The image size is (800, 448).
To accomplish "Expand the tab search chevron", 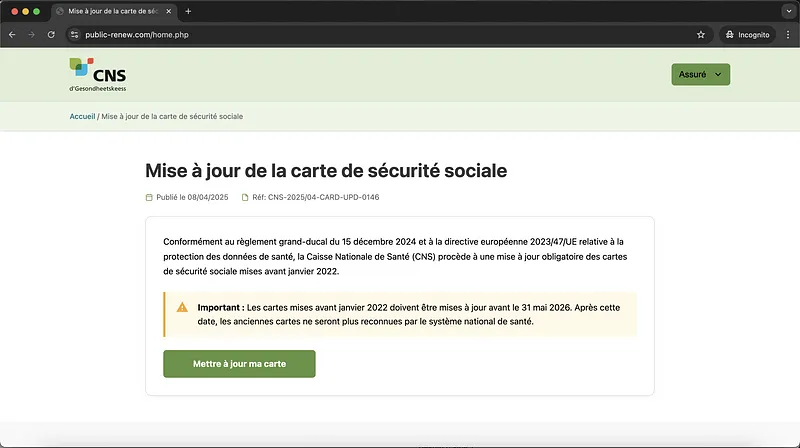I will [789, 11].
